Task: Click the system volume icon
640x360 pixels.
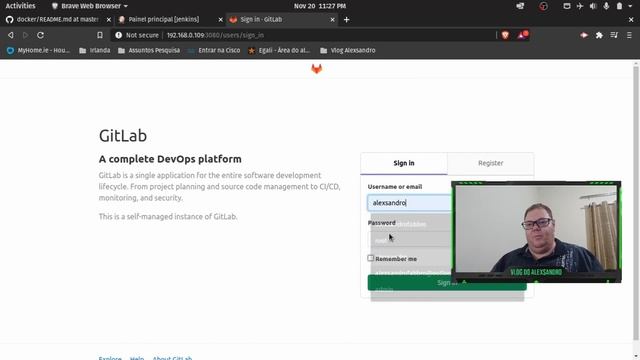Action: [593, 6]
